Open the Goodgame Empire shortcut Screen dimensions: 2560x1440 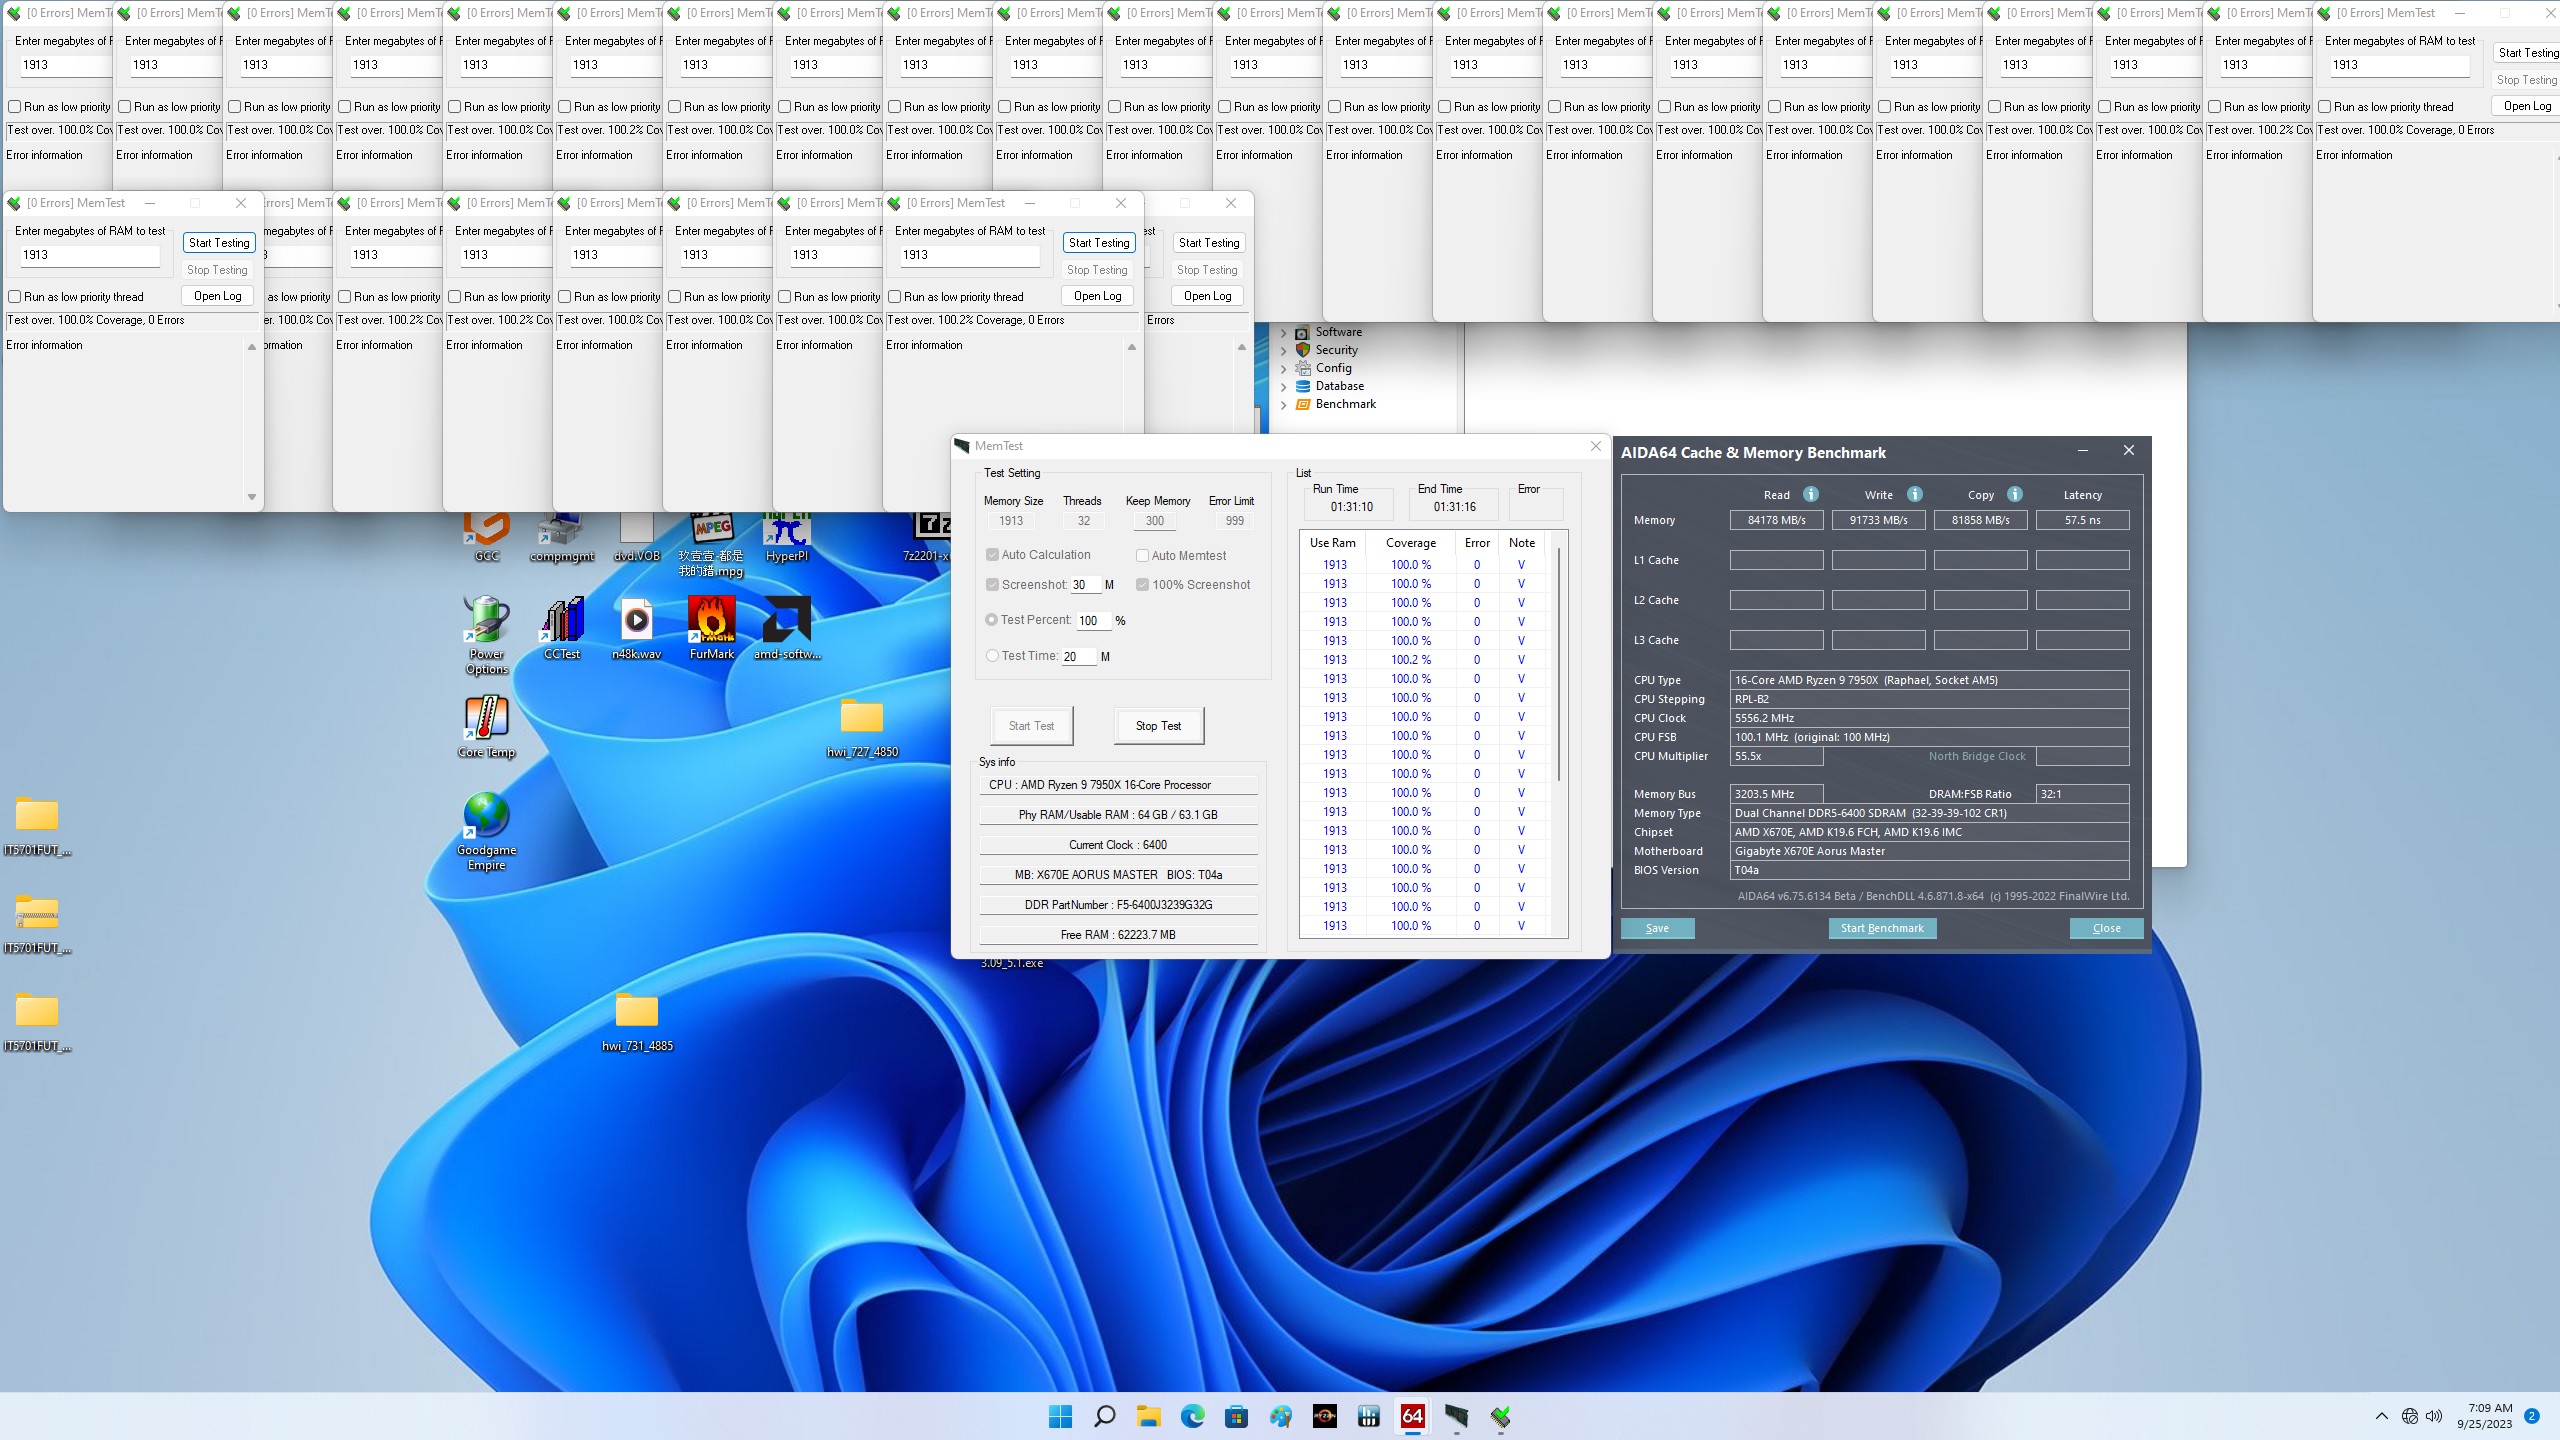coord(486,830)
